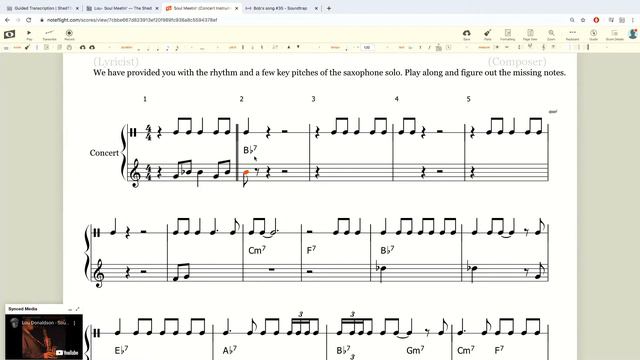Reload the Noteflight page
Viewport: 640px width, 360px height.
pos(29,20)
